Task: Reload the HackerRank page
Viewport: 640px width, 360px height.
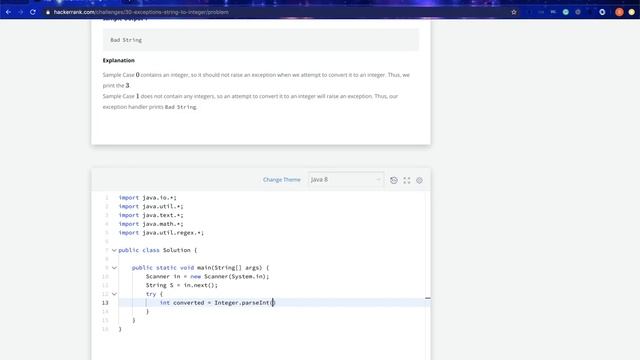Action: 33,12
